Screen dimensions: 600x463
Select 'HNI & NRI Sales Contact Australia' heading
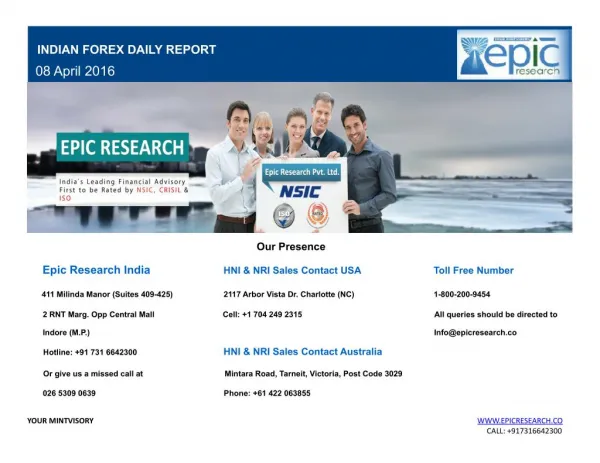[x=303, y=352]
